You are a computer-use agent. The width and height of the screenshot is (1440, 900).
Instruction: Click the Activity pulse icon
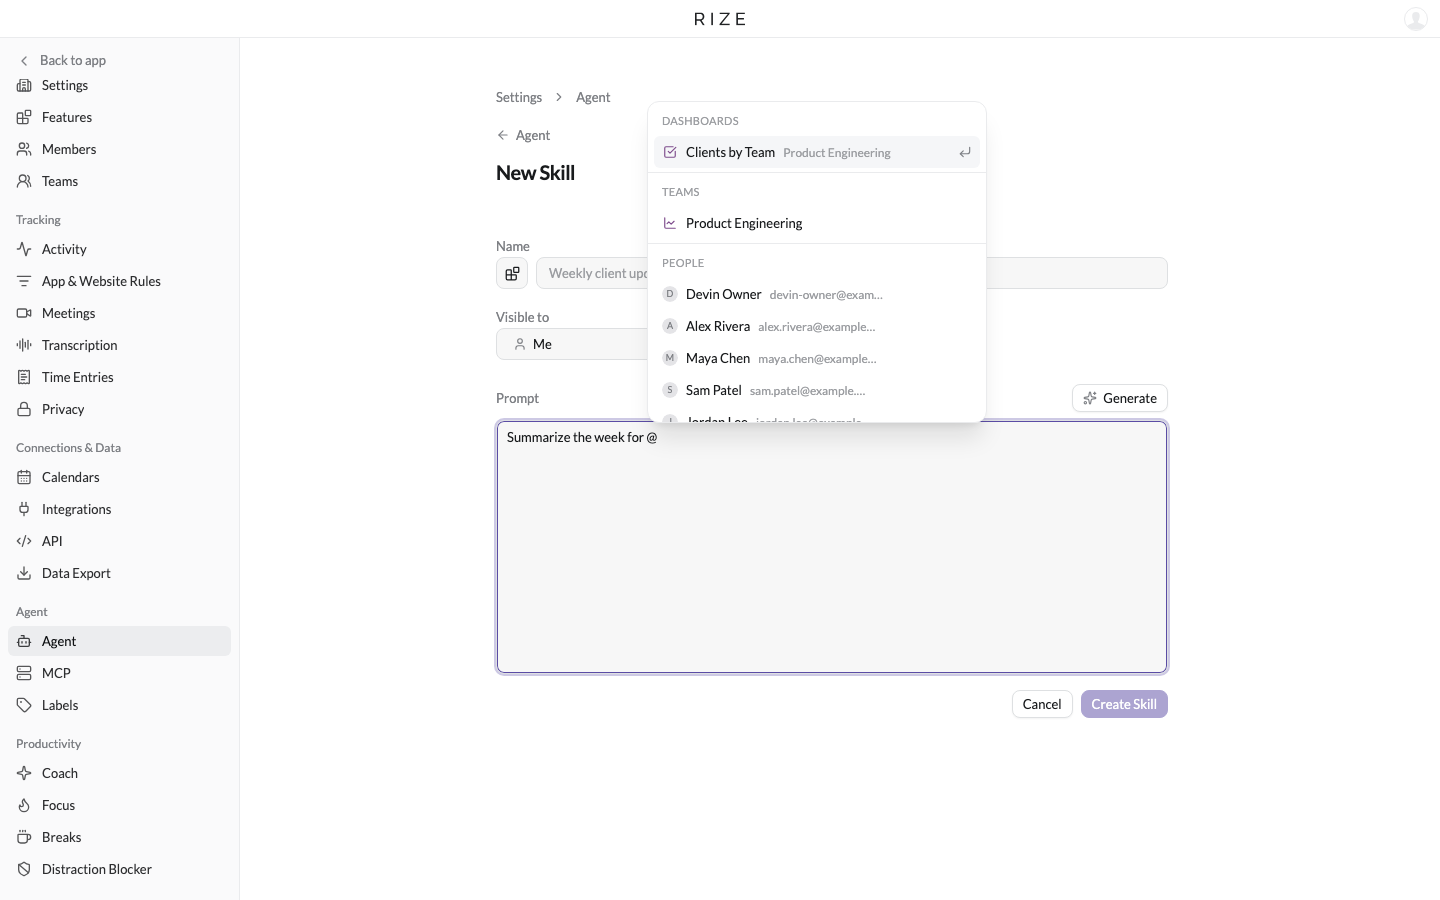pos(24,249)
